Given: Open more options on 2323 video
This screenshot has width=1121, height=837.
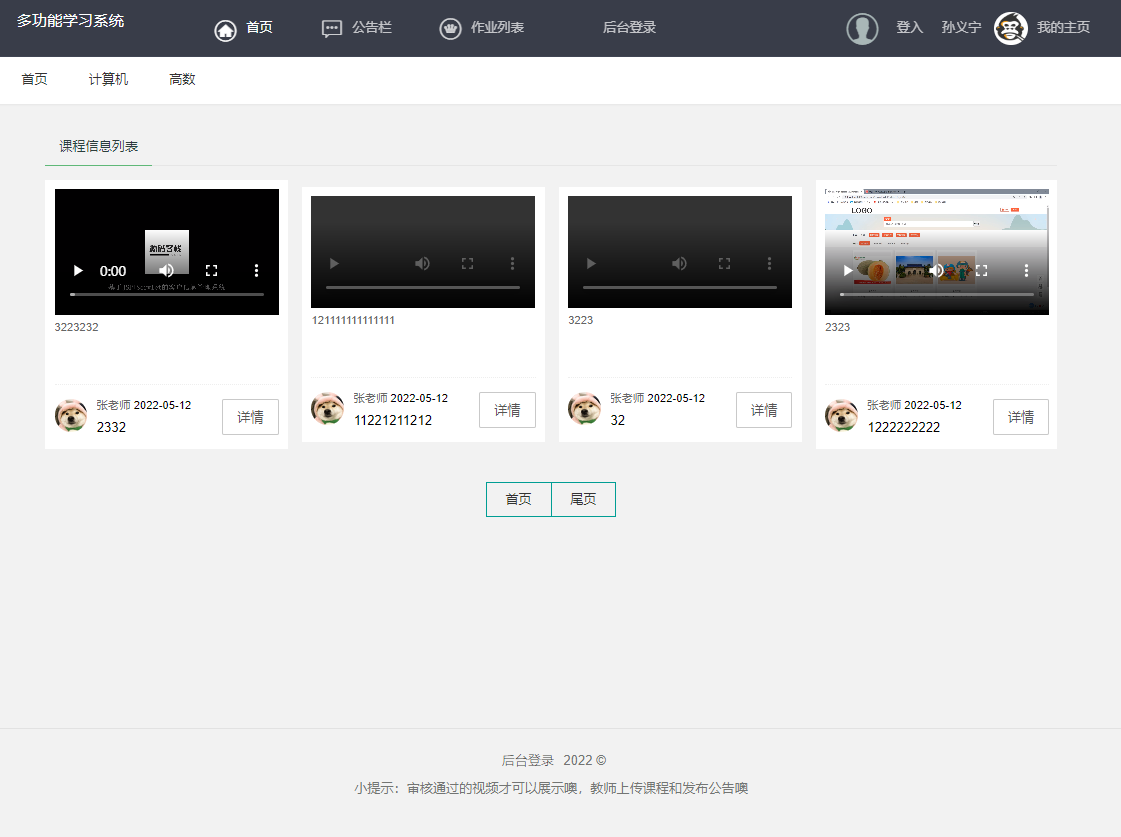Looking at the screenshot, I should click(x=1027, y=270).
